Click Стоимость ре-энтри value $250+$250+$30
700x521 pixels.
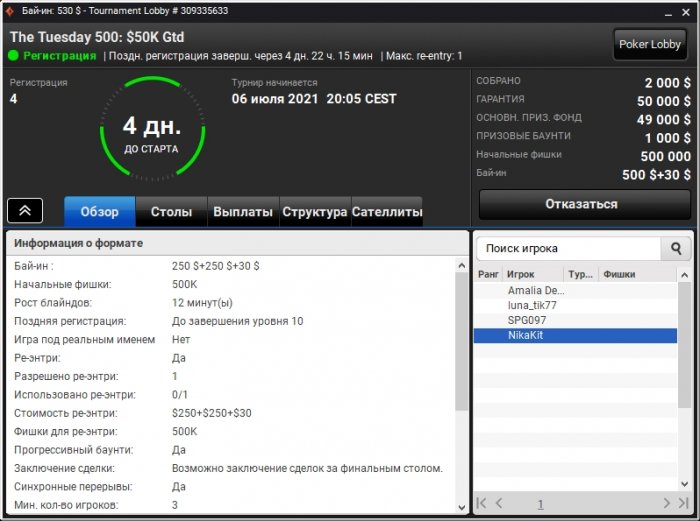212,413
